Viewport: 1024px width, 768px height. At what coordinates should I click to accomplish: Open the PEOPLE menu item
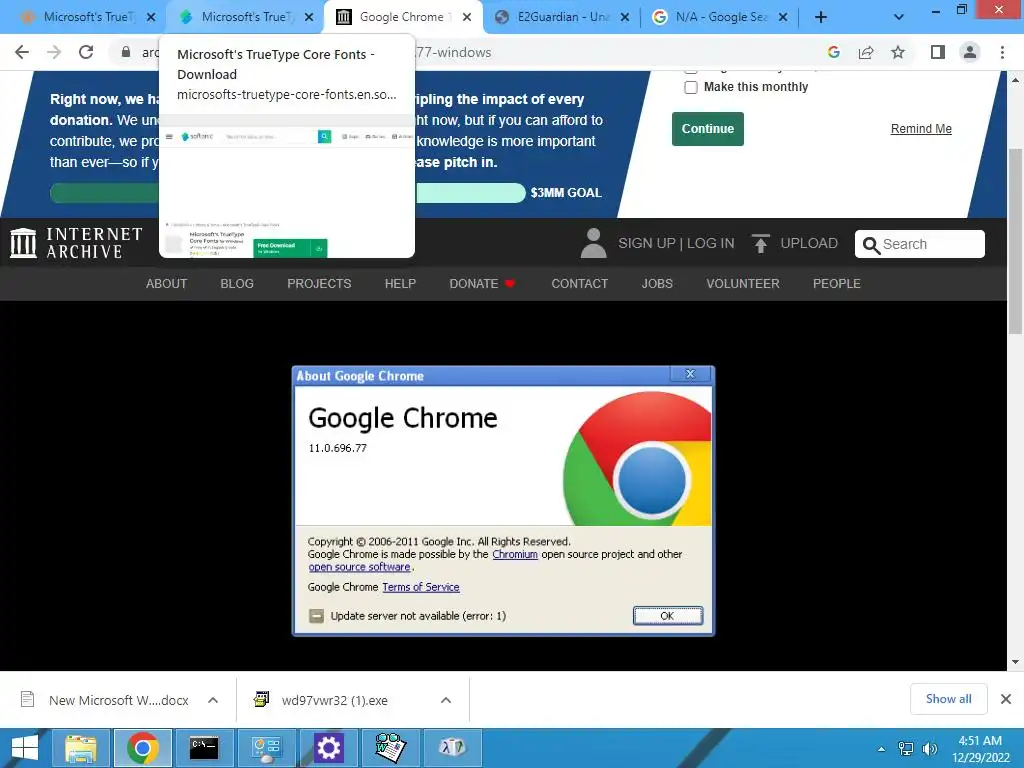[837, 283]
